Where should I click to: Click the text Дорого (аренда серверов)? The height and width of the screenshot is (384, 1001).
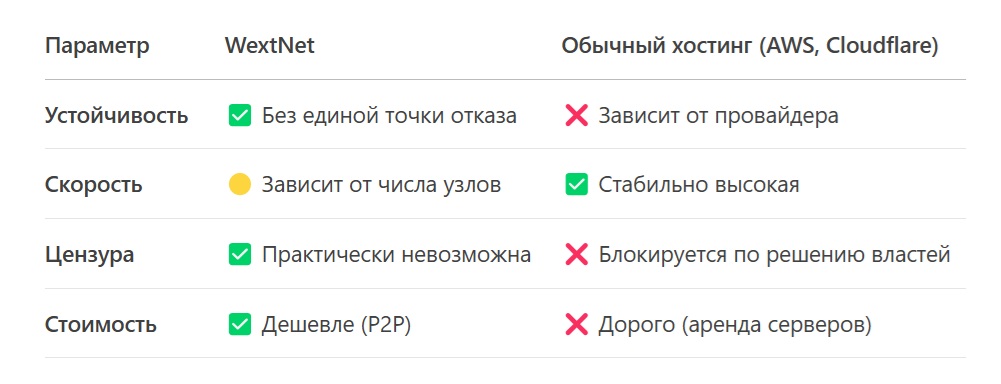(x=735, y=325)
